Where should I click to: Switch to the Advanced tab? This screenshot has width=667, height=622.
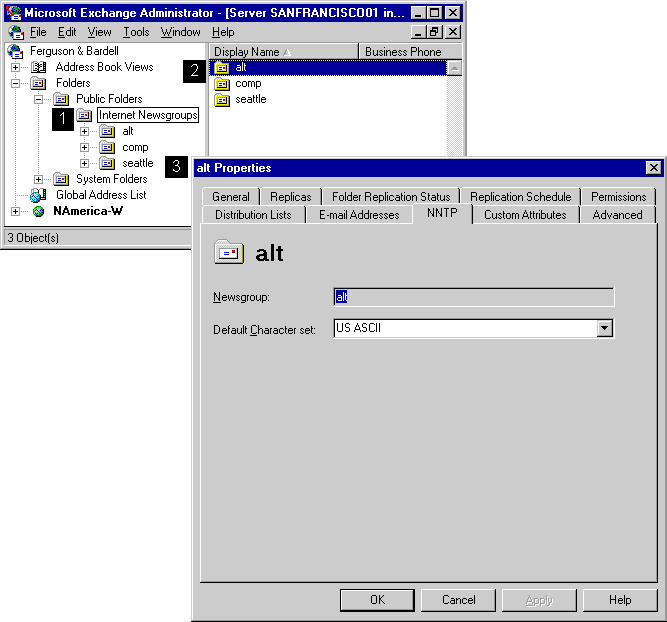coord(618,215)
